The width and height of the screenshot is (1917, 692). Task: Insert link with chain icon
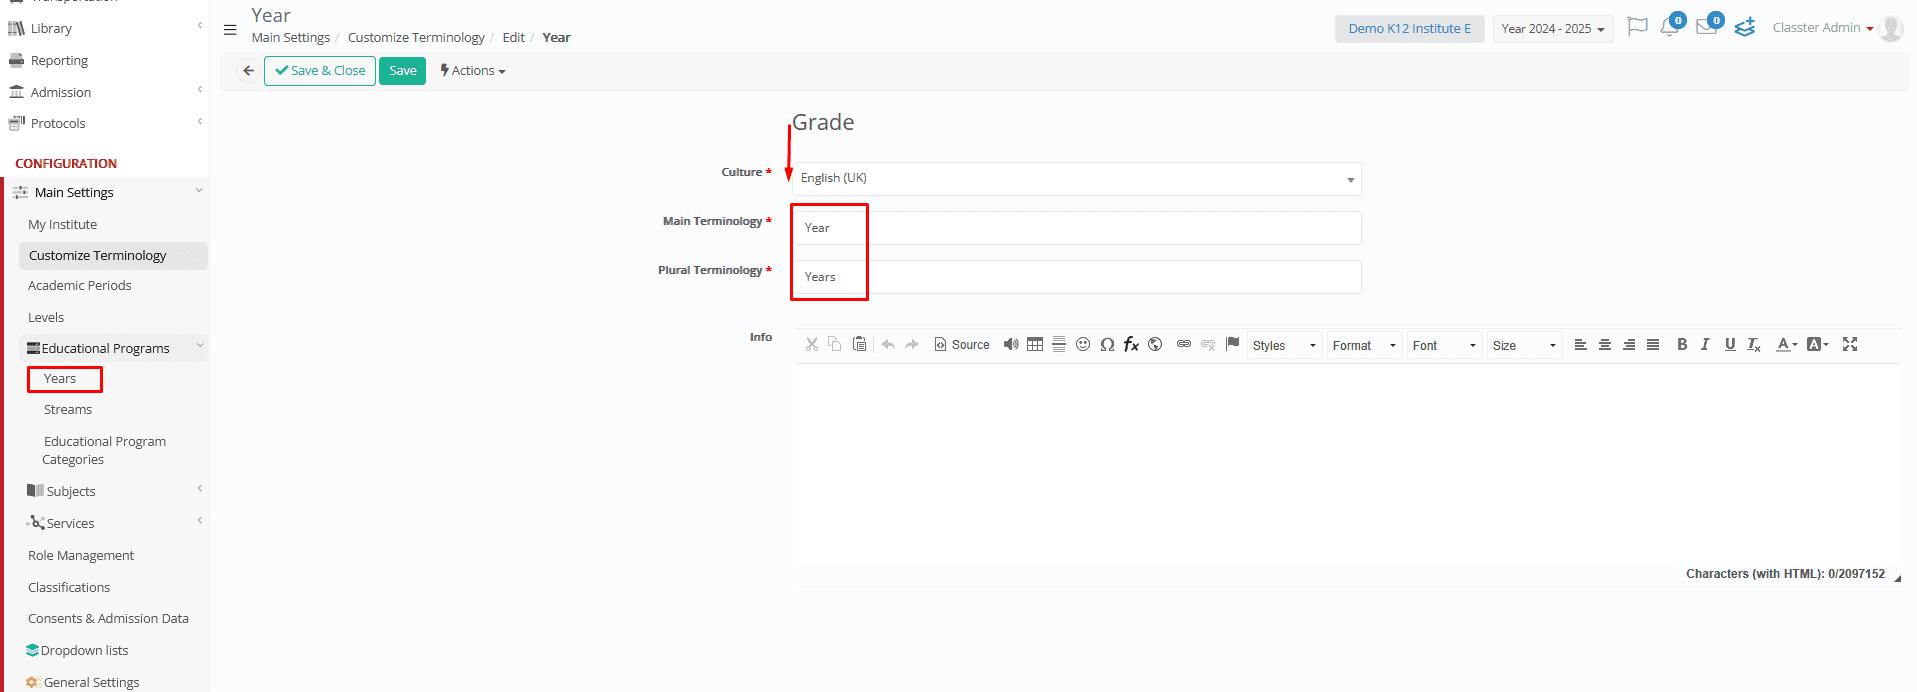[x=1184, y=344]
